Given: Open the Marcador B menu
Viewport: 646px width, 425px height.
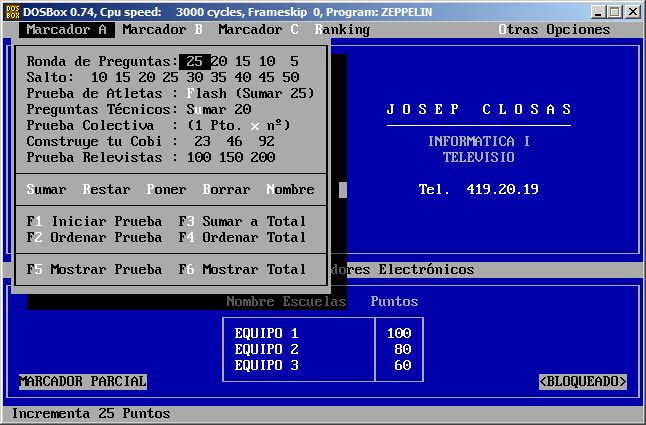Looking at the screenshot, I should coord(162,29).
